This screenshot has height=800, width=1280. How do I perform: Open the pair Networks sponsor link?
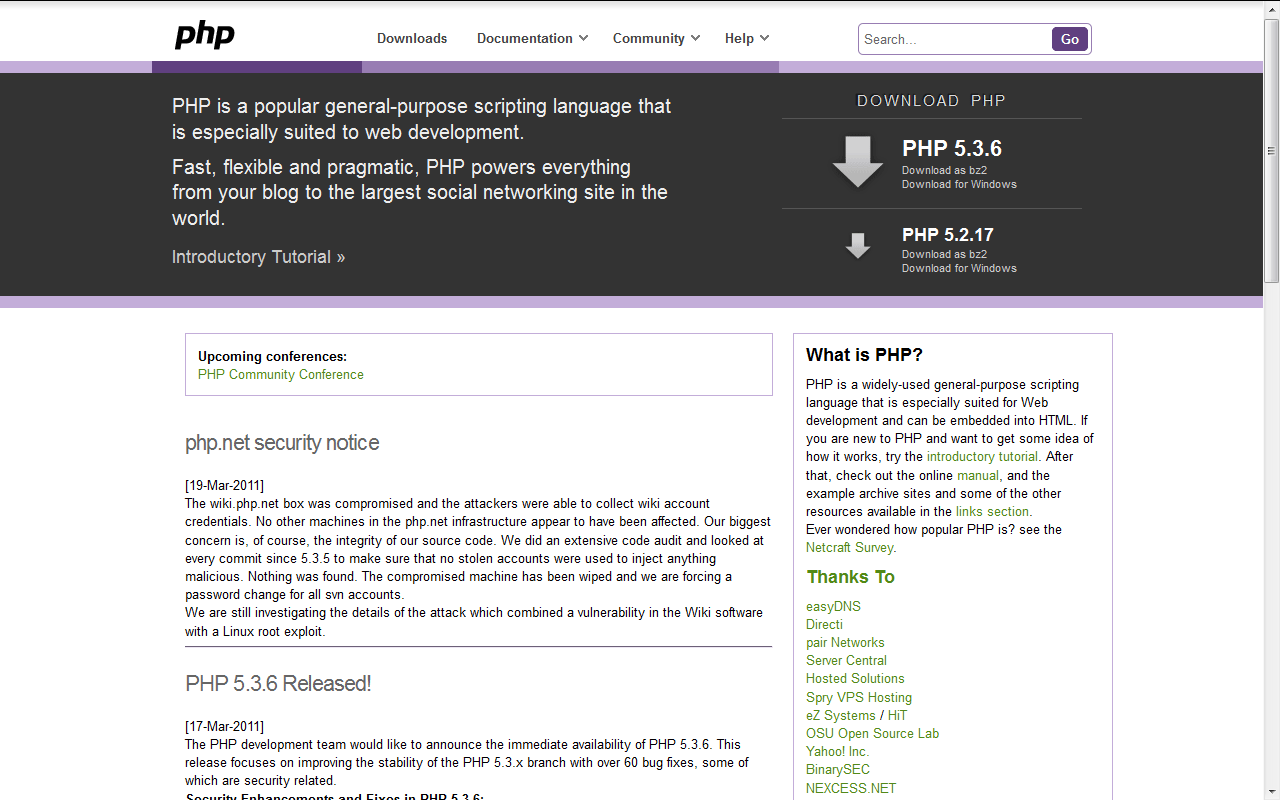tap(845, 642)
